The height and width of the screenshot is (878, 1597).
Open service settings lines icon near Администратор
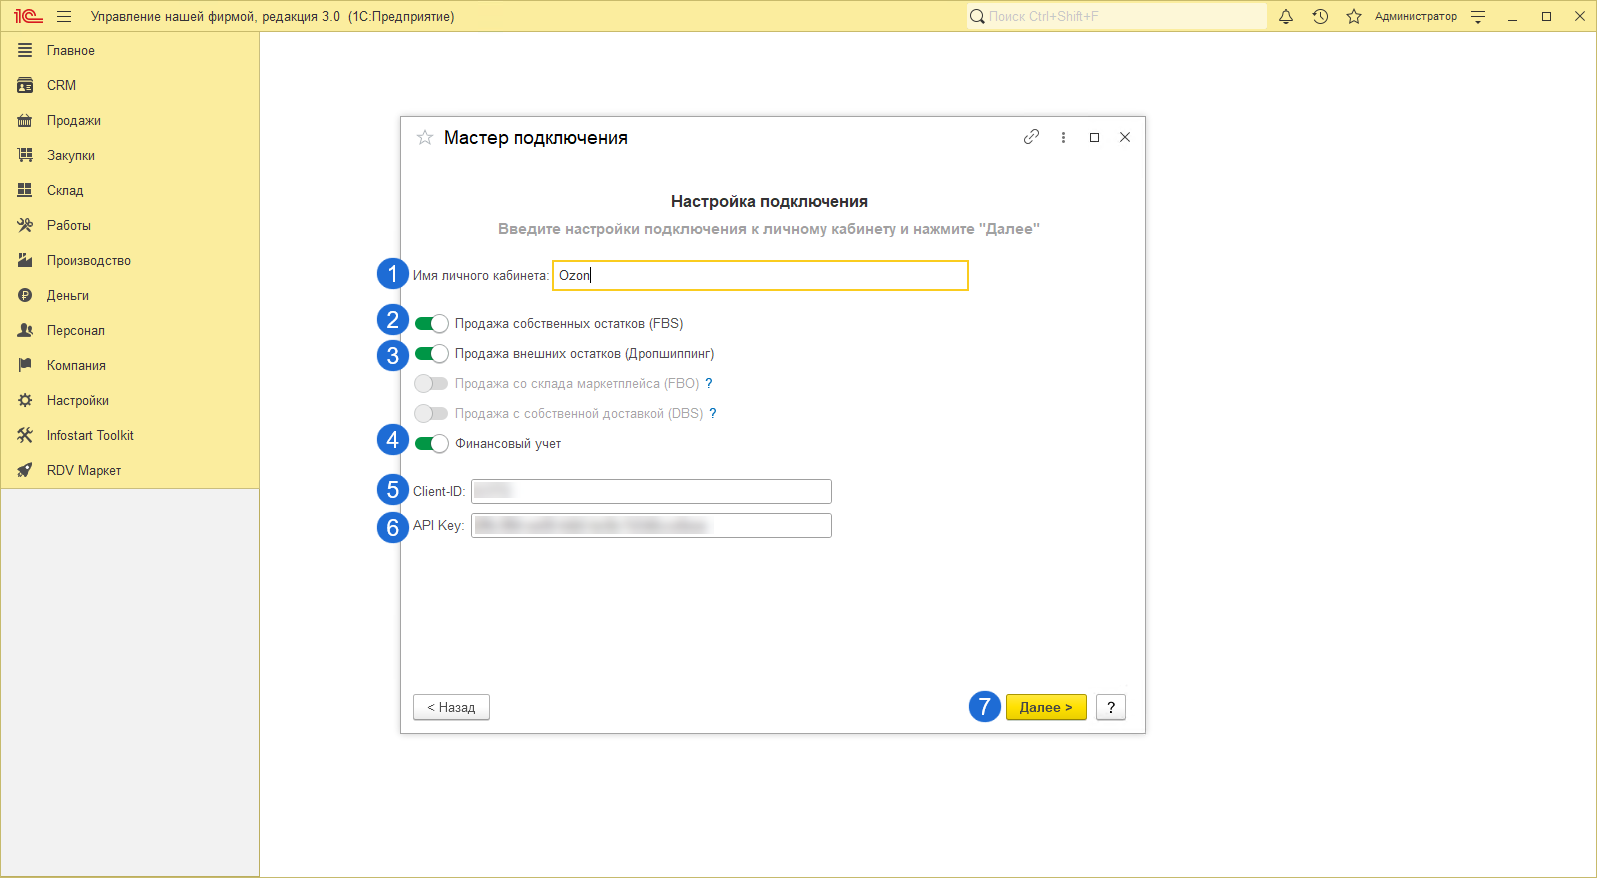click(1478, 16)
